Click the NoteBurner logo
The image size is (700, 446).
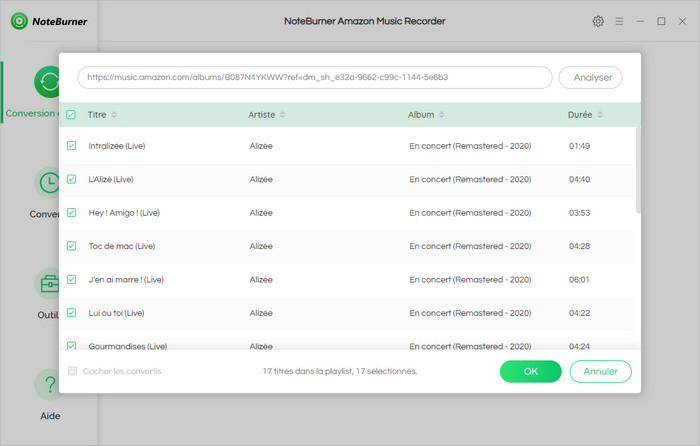point(49,21)
